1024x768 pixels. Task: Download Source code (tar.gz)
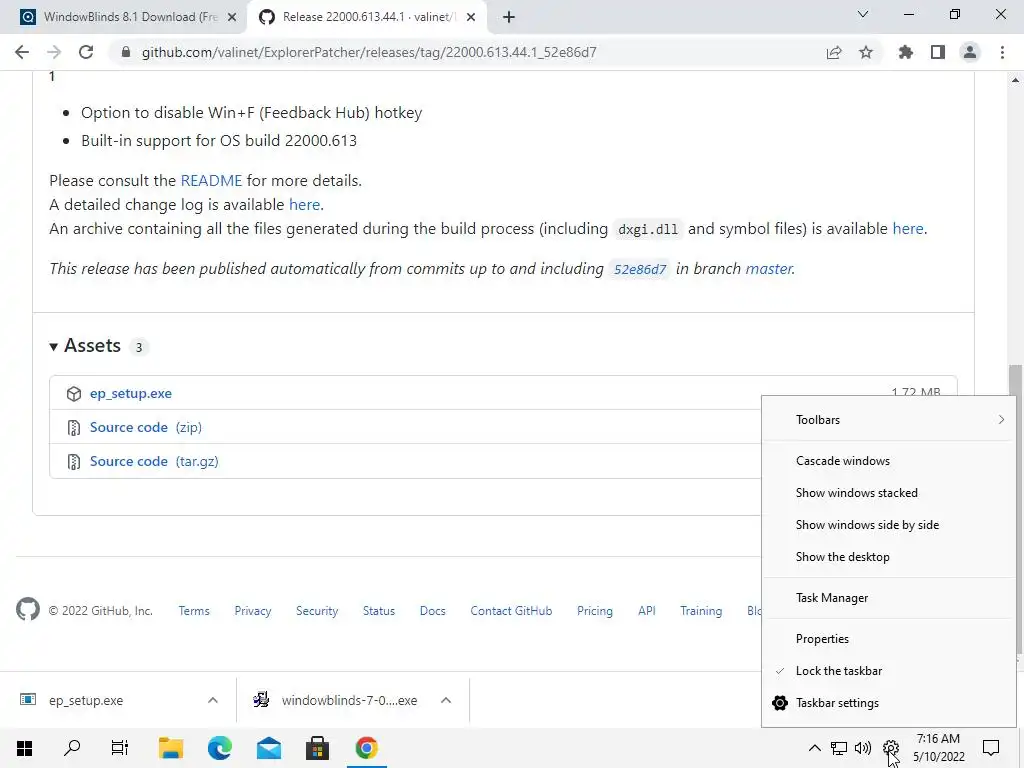[154, 462]
